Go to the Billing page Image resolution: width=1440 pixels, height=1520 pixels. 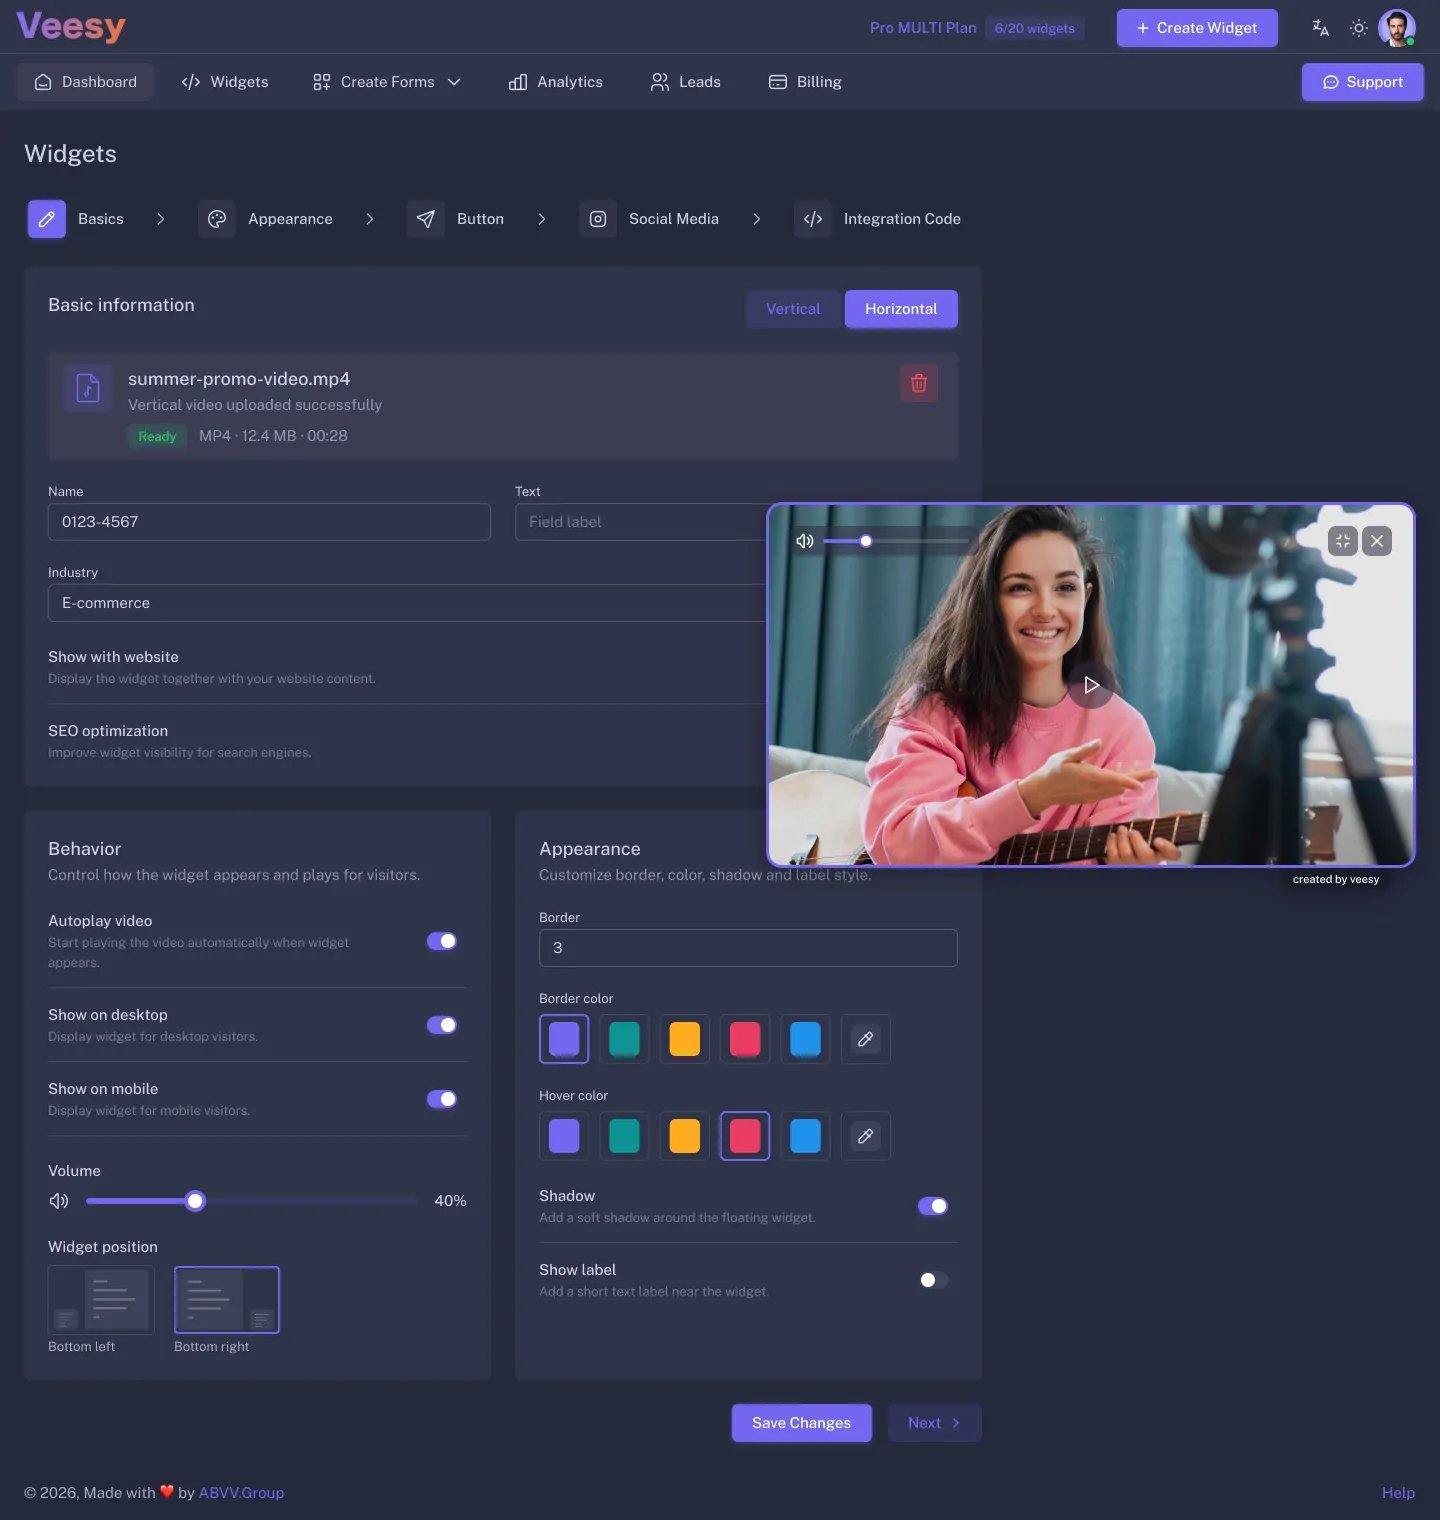[x=805, y=82]
